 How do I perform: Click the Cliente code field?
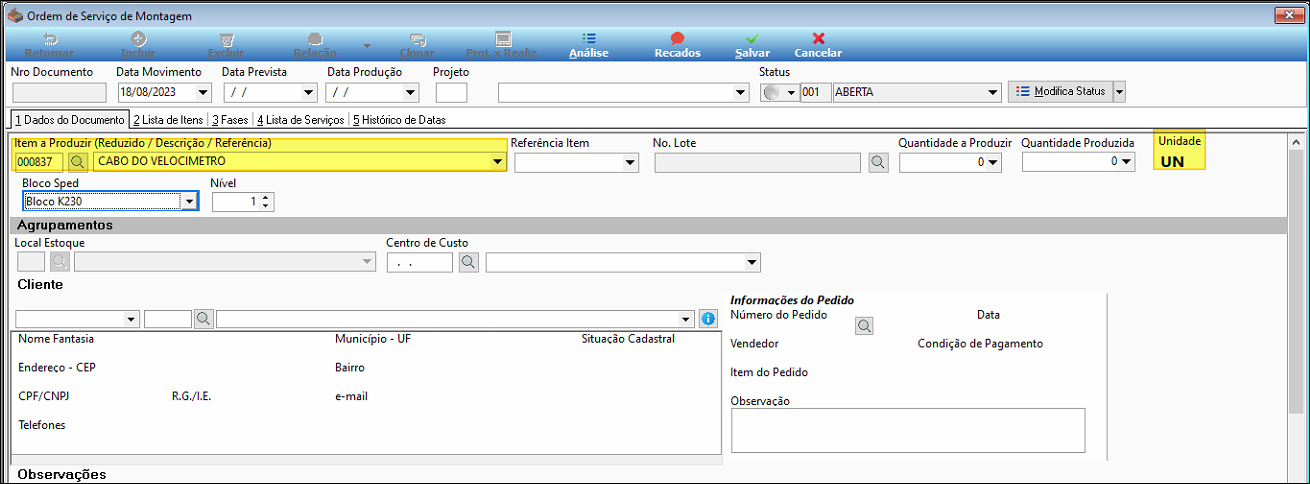168,319
